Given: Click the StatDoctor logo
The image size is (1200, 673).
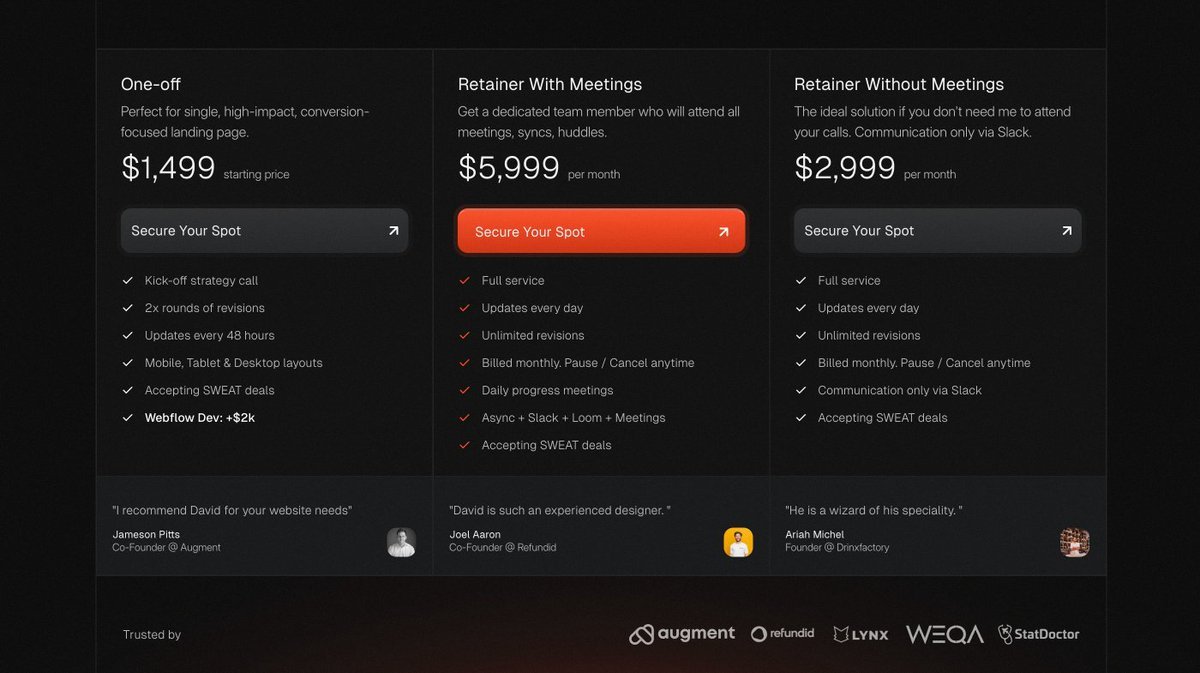Looking at the screenshot, I should 1038,634.
